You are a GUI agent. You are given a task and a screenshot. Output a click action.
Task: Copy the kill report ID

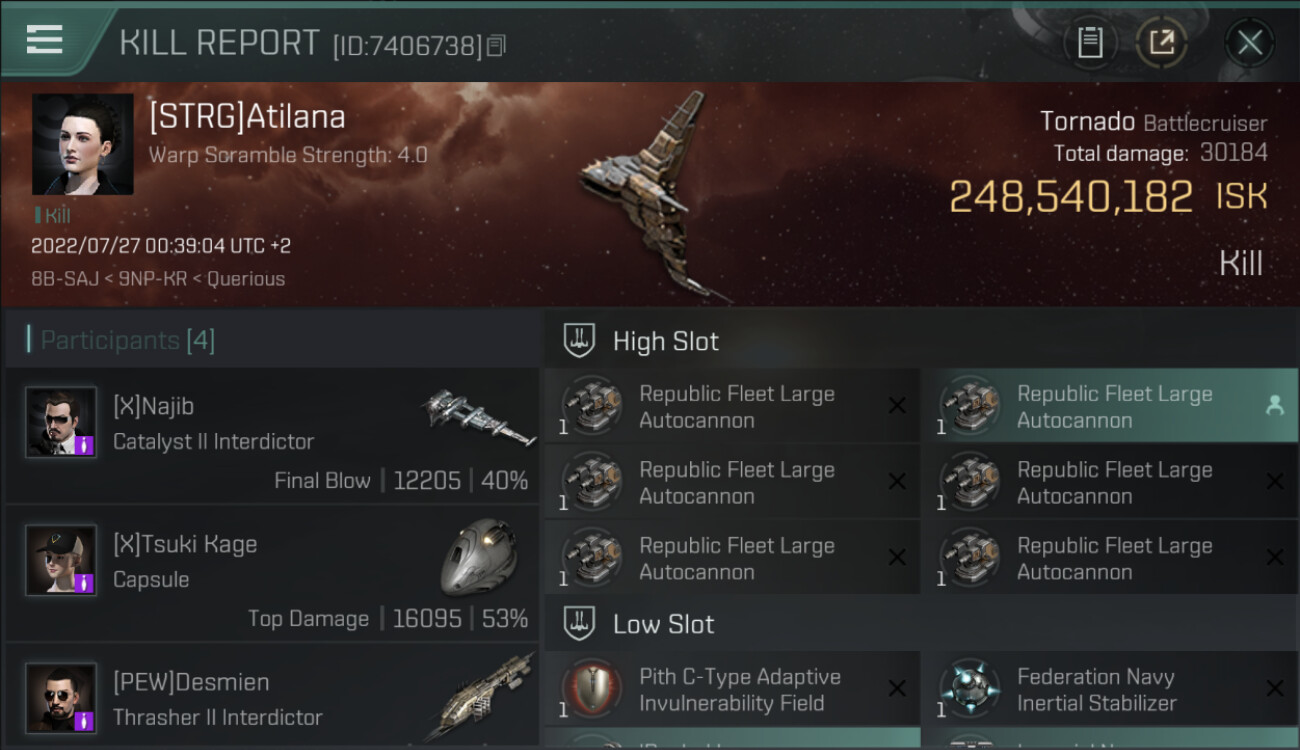[x=497, y=46]
